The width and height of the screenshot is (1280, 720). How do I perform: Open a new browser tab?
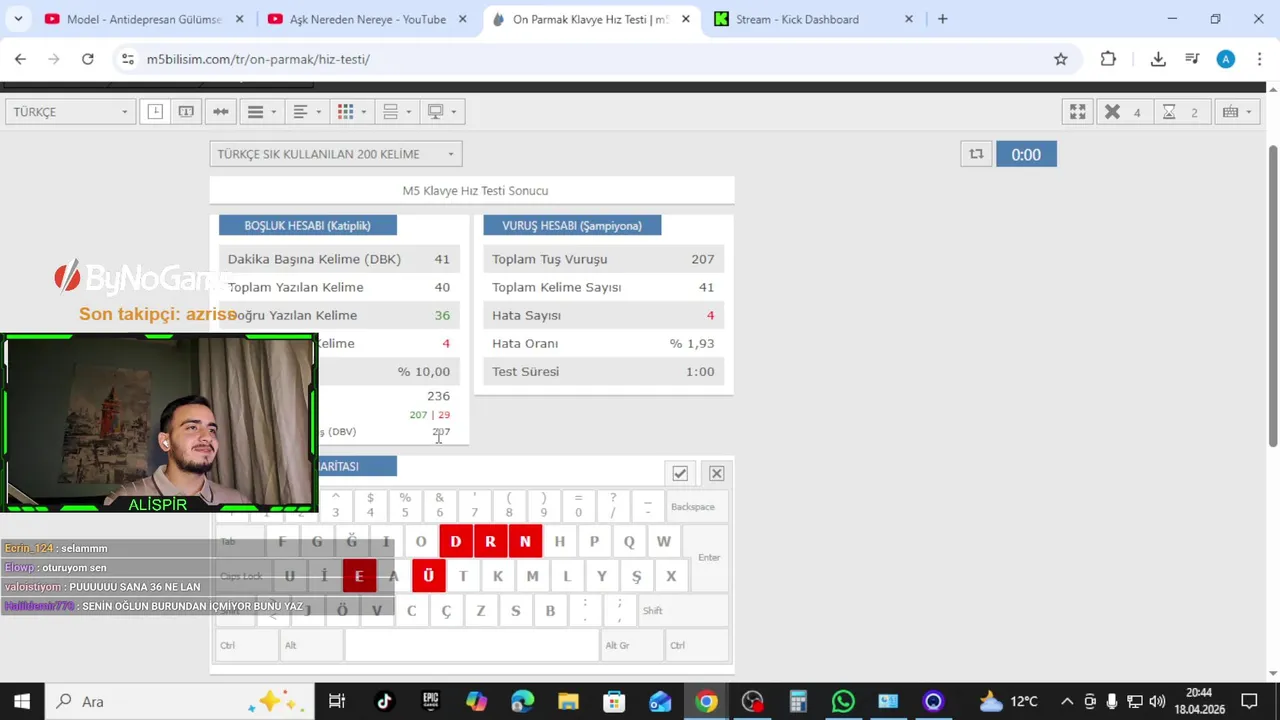tap(942, 19)
